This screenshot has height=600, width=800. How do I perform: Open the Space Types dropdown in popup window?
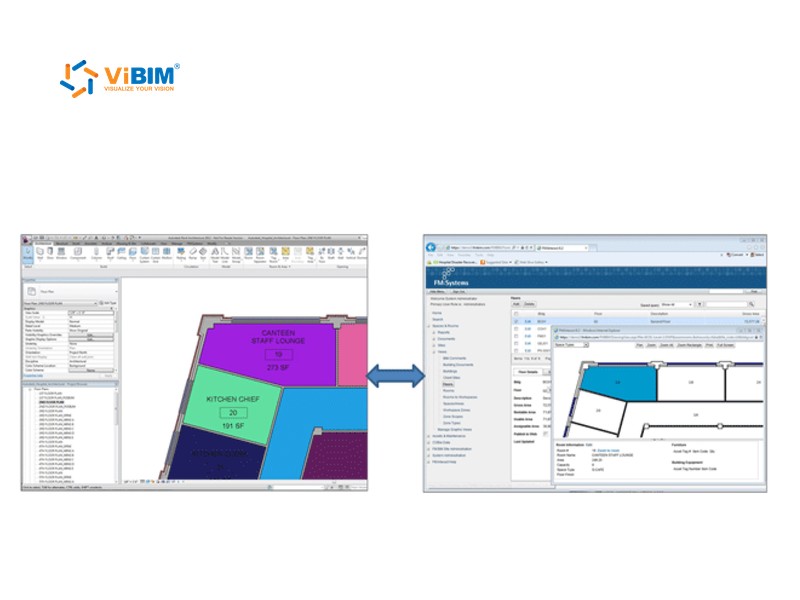(571, 345)
